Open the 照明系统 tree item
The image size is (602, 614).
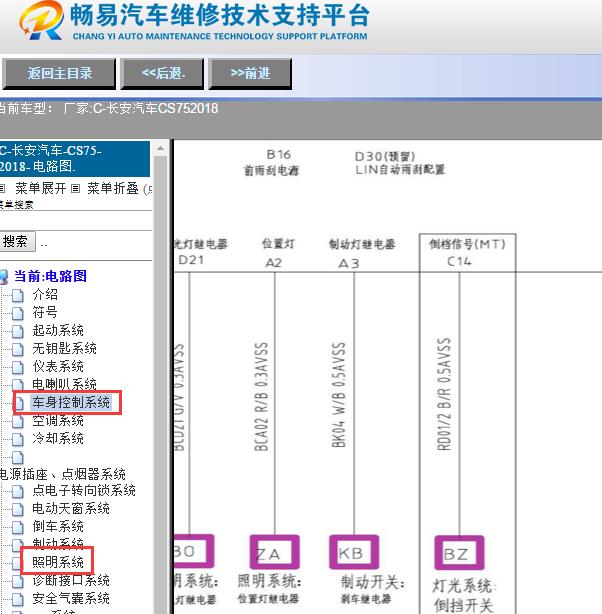(58, 562)
